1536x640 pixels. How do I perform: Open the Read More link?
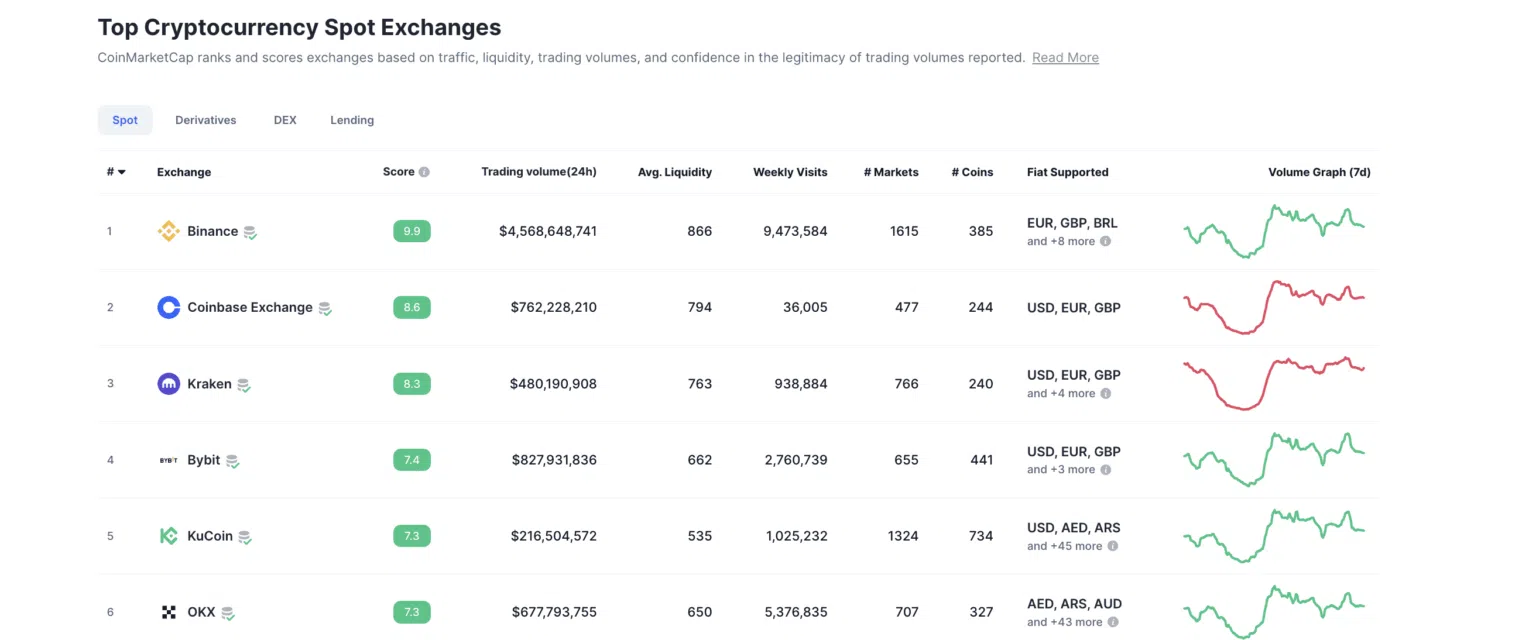point(1065,58)
